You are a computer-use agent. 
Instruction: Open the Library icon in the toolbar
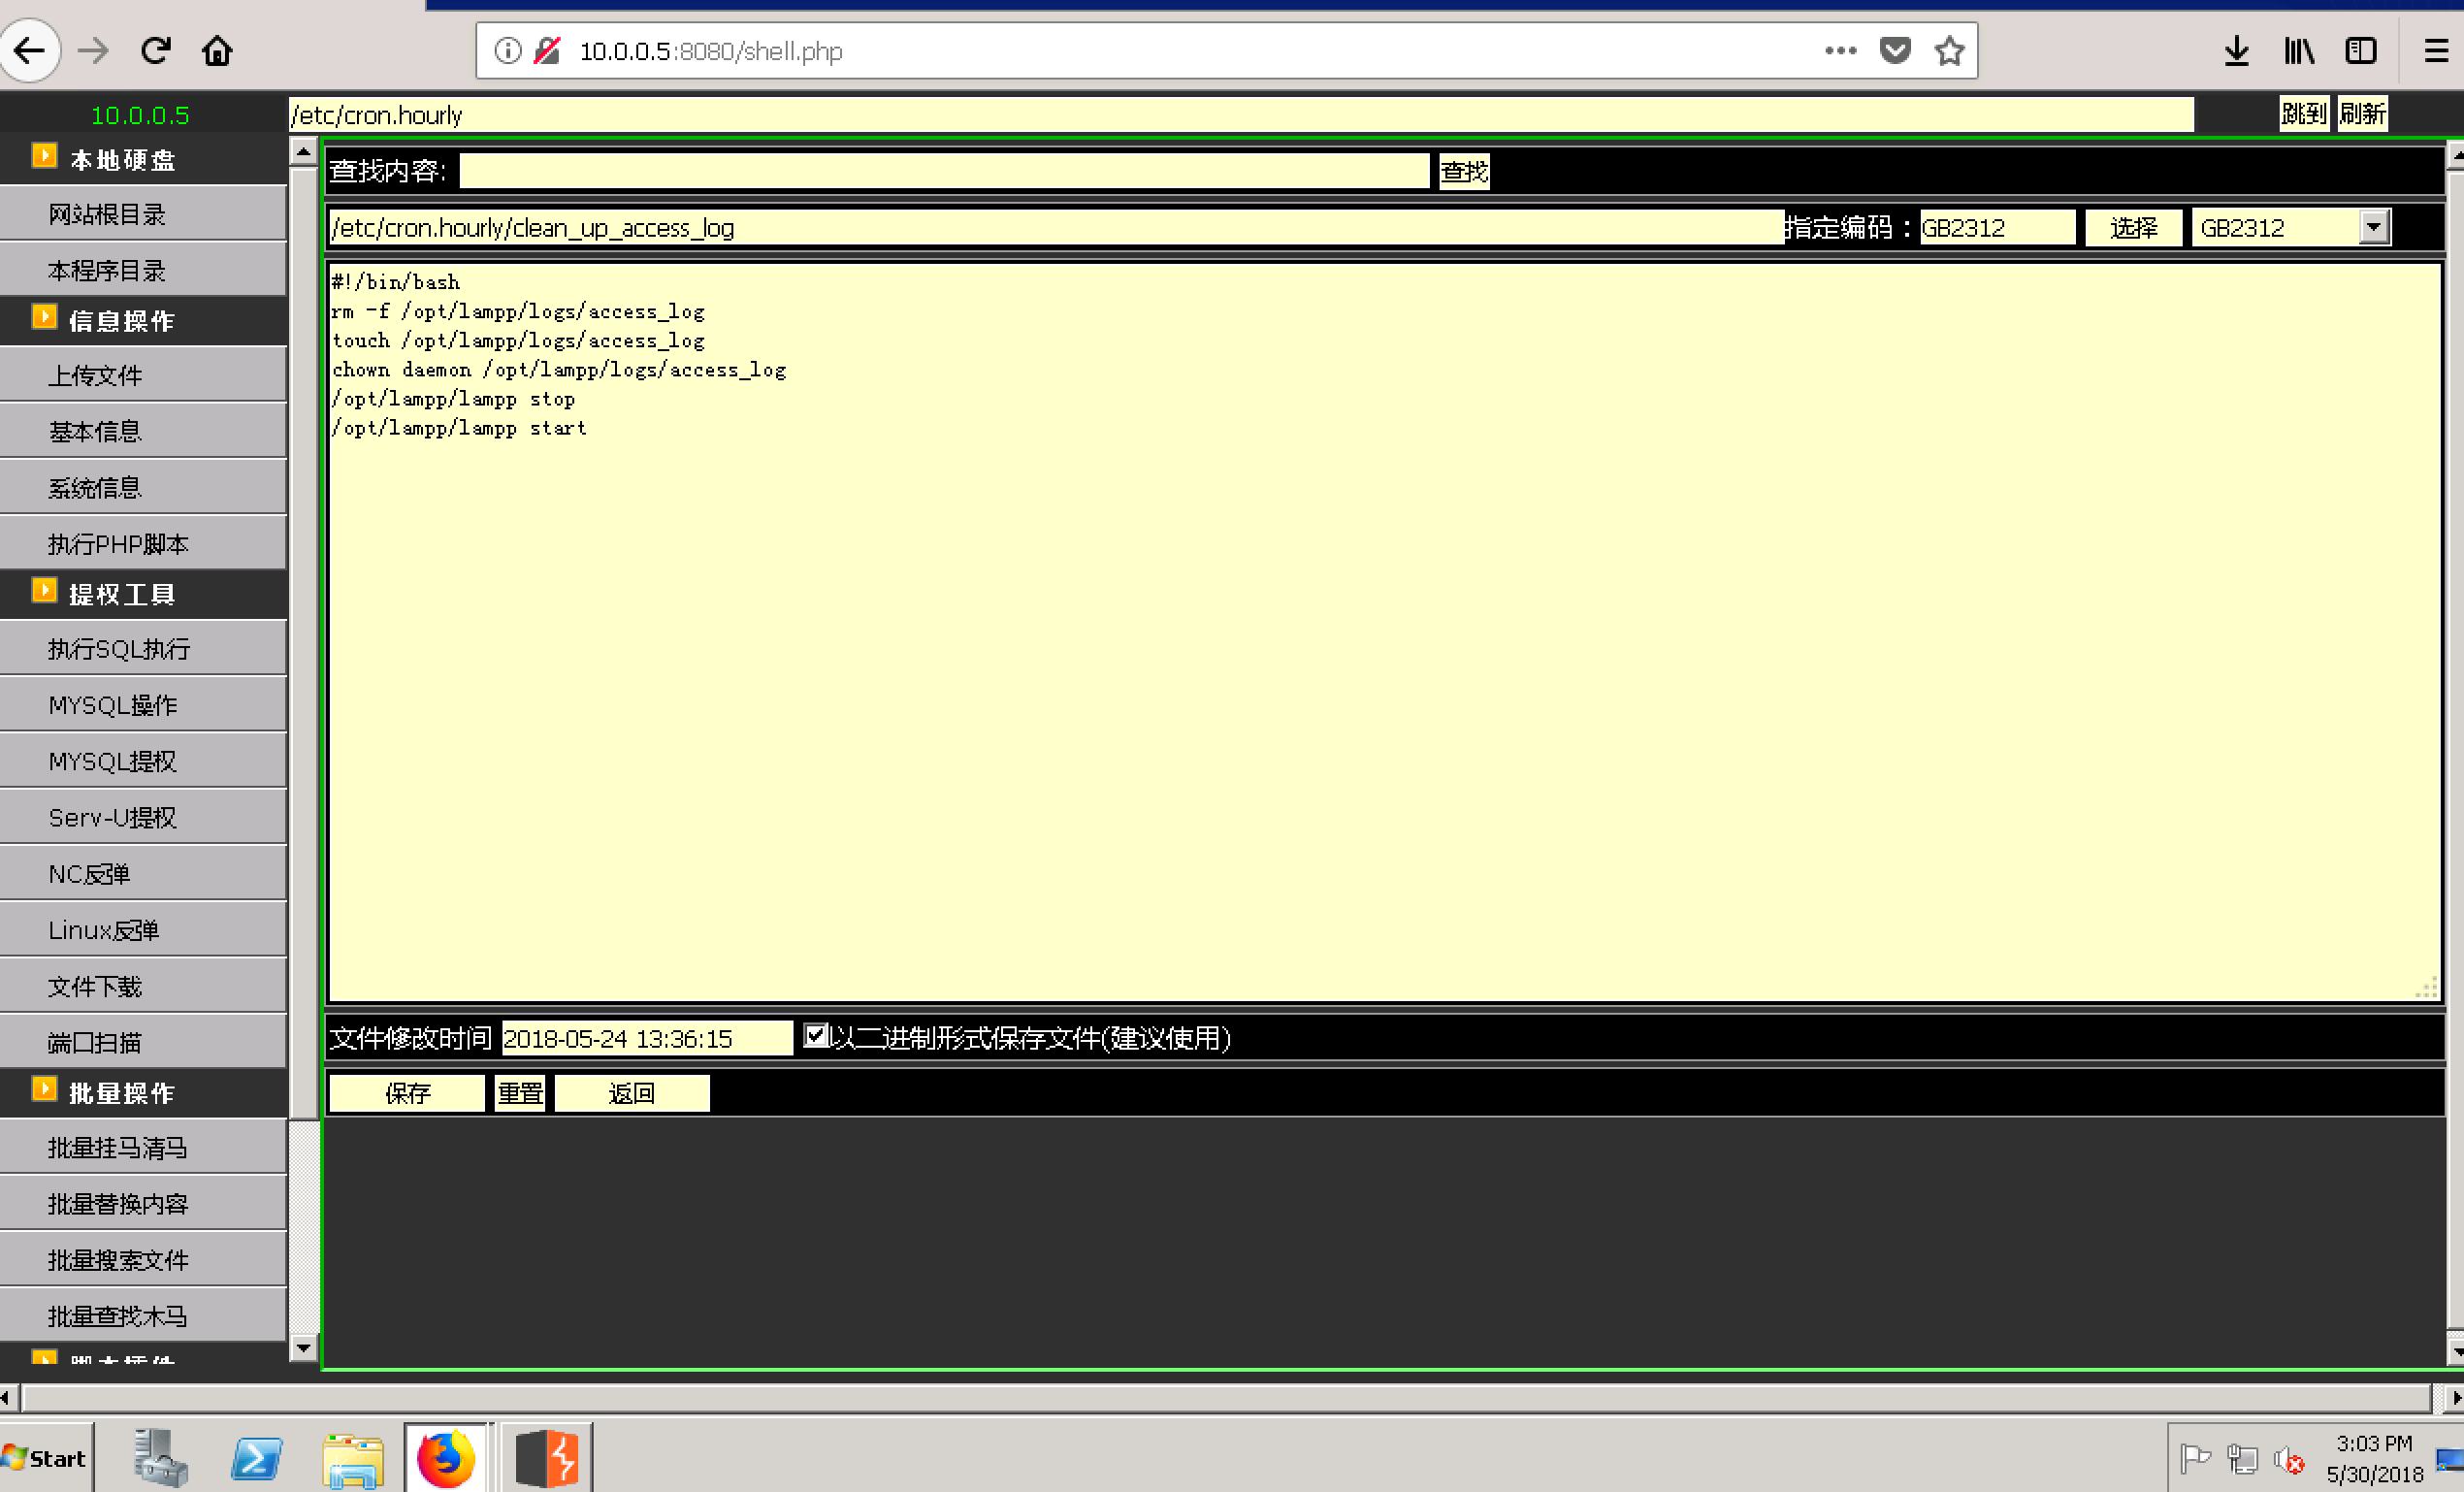[x=2298, y=50]
